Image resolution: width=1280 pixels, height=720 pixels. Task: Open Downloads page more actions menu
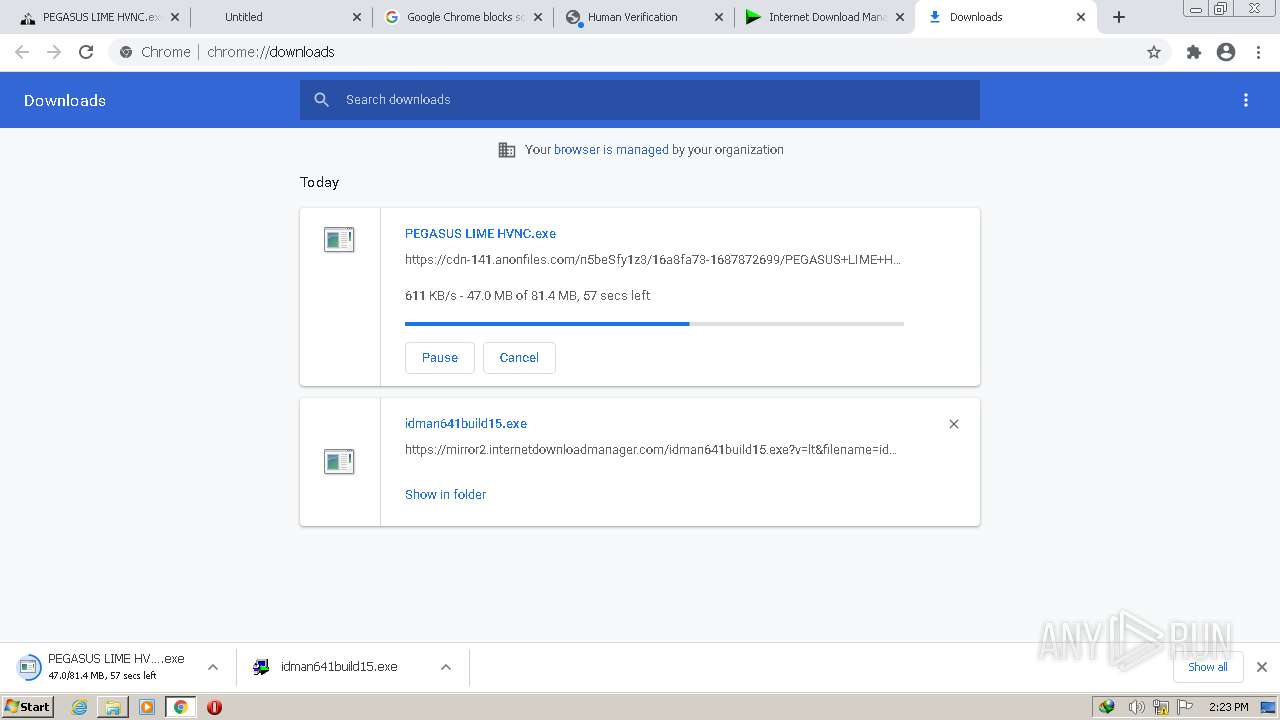pos(1246,100)
